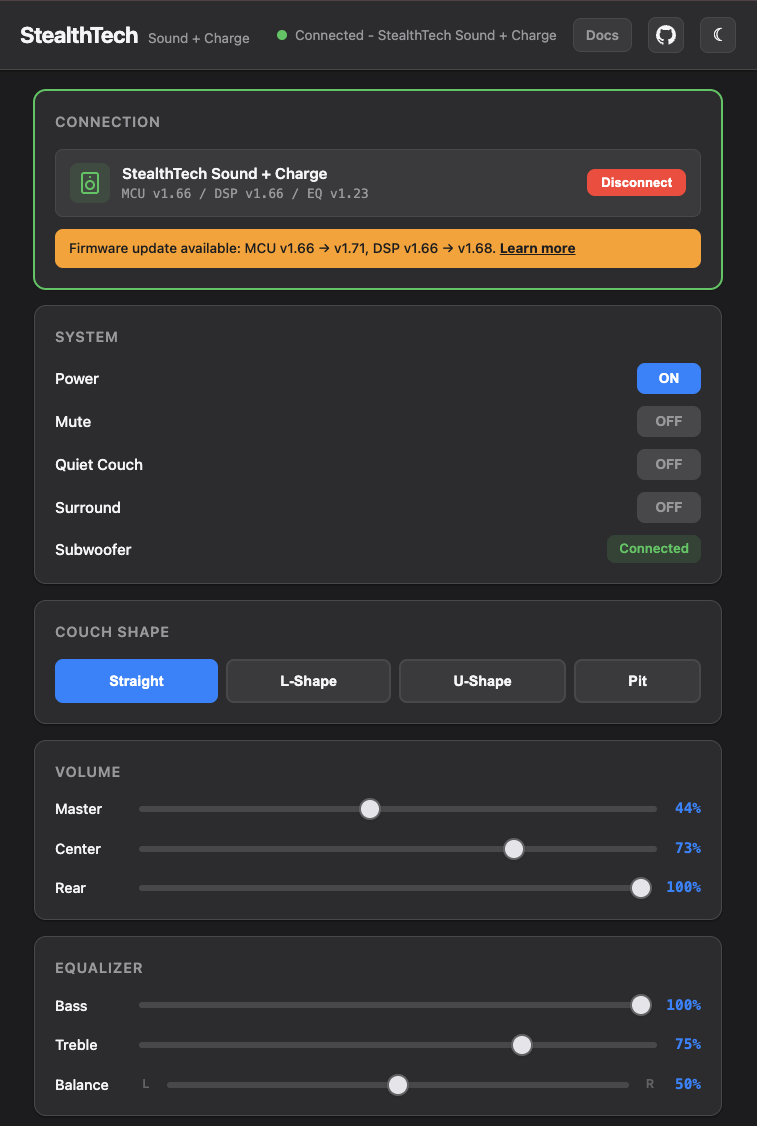Switch couch shape to Pit
Image resolution: width=757 pixels, height=1126 pixels.
[637, 681]
